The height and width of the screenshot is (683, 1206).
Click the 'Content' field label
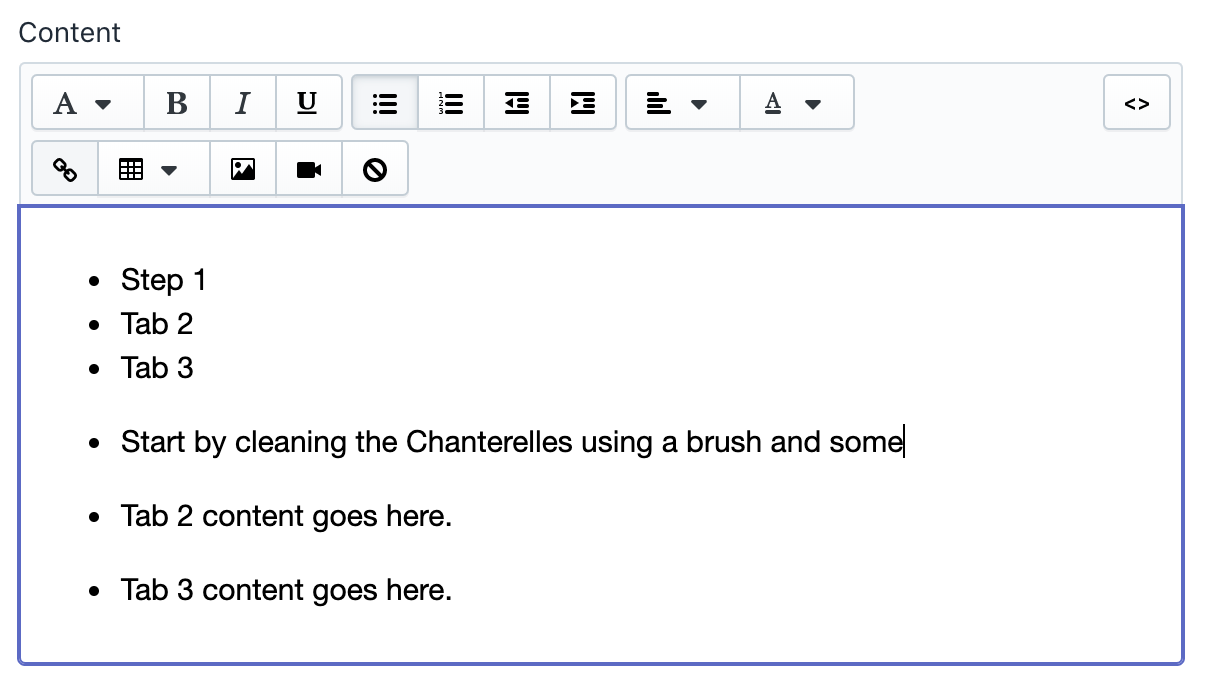click(x=70, y=32)
